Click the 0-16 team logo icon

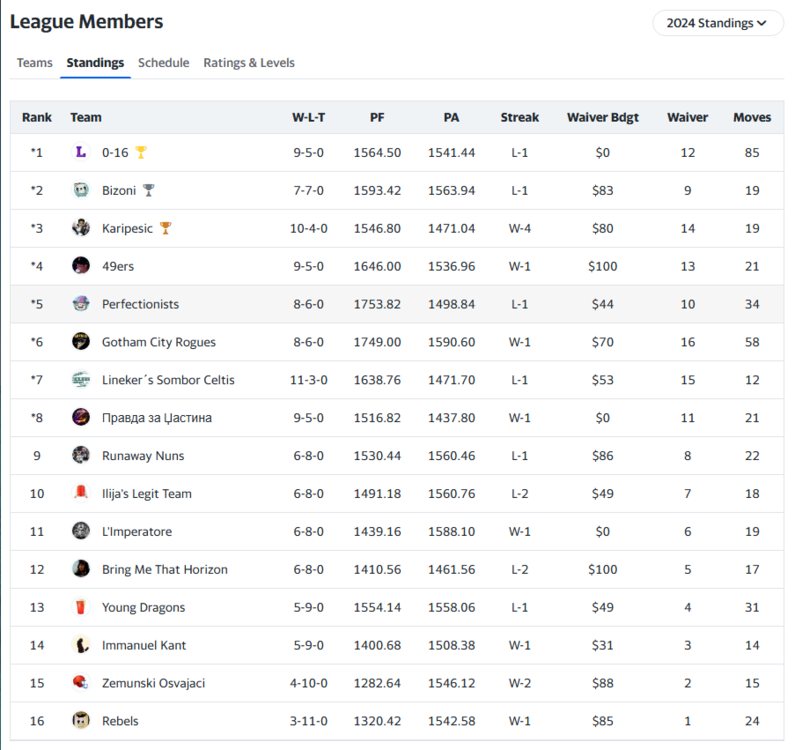pyautogui.click(x=81, y=152)
